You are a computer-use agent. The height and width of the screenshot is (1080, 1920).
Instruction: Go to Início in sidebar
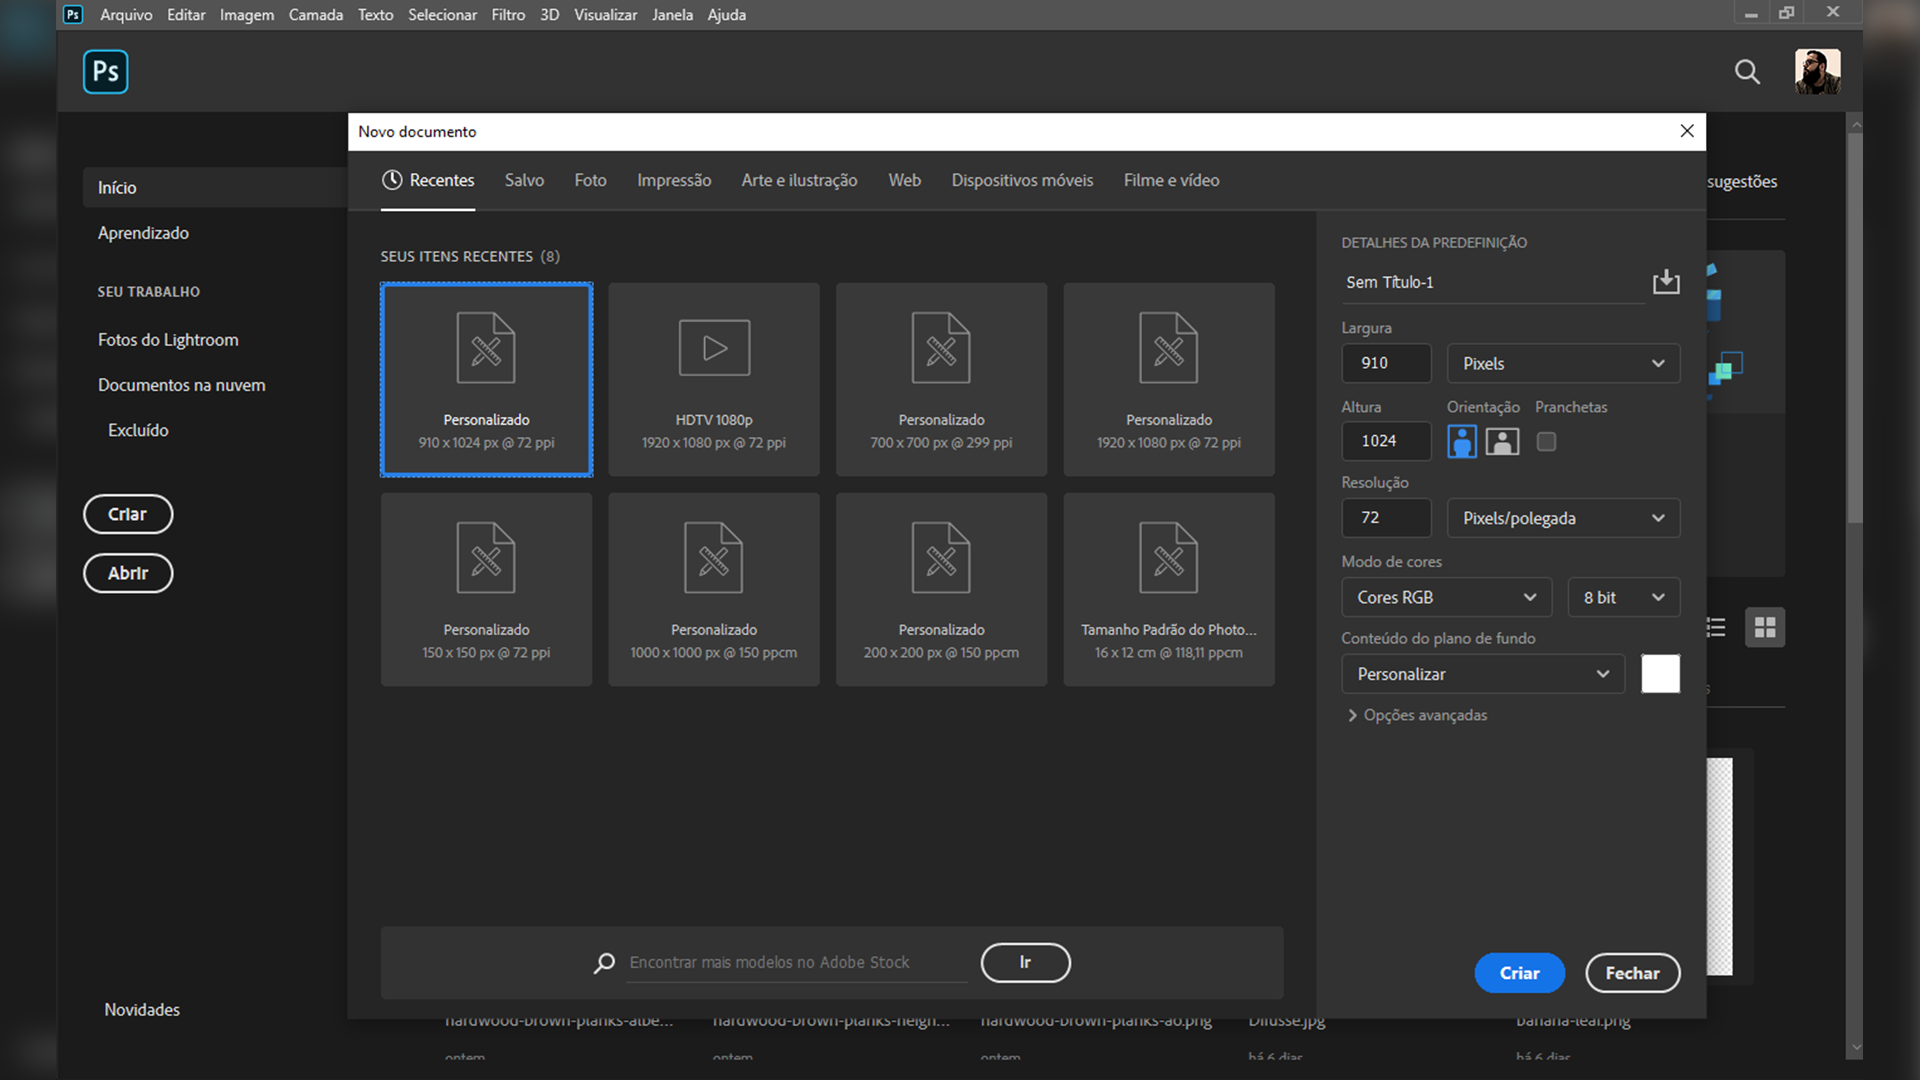tap(215, 188)
